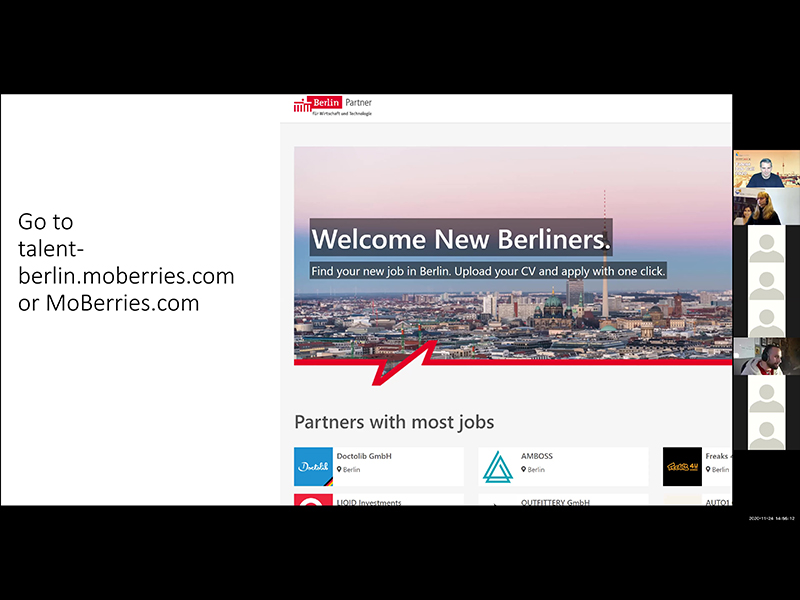Open the AMBOSS company name link
This screenshot has height=600, width=800.
(x=537, y=456)
